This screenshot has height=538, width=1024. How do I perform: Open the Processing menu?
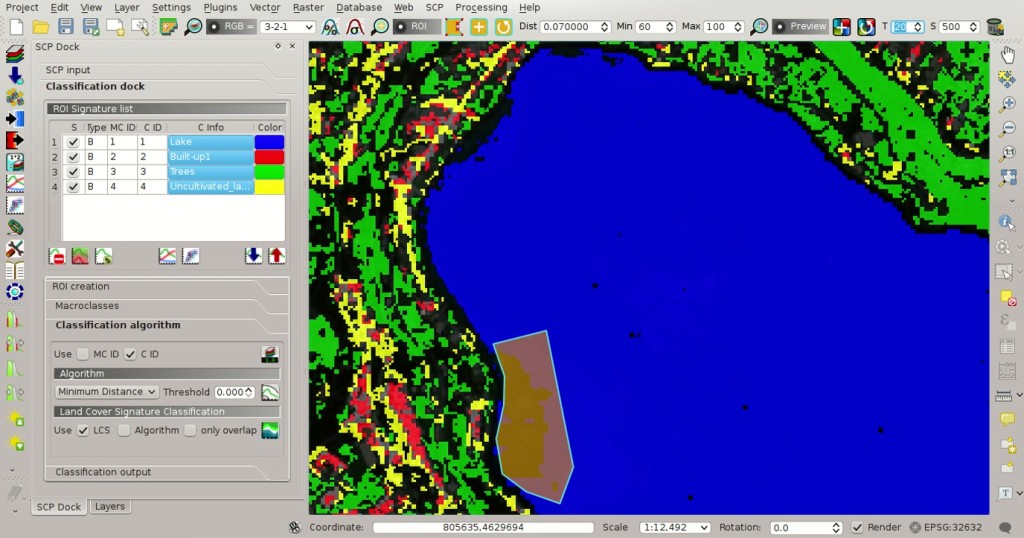[x=481, y=7]
